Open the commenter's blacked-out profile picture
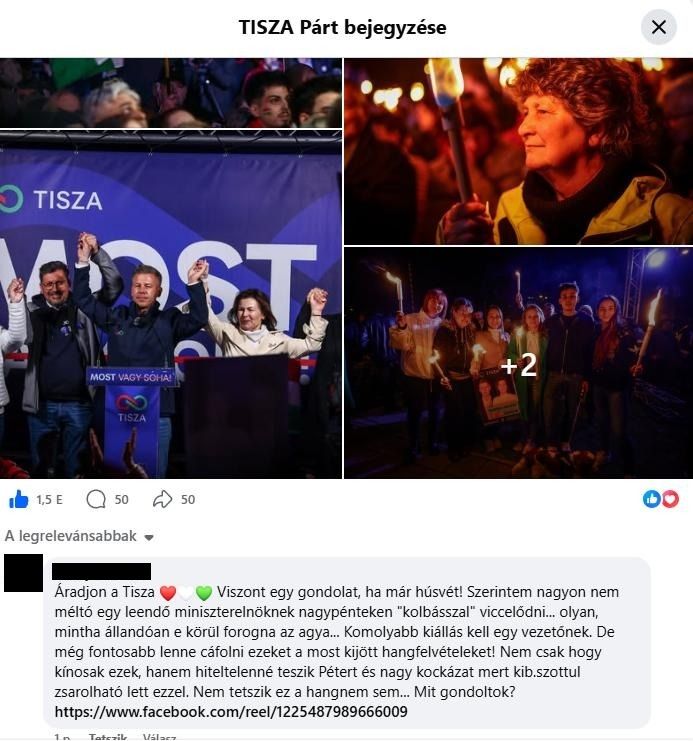Image resolution: width=693 pixels, height=741 pixels. click(23, 573)
